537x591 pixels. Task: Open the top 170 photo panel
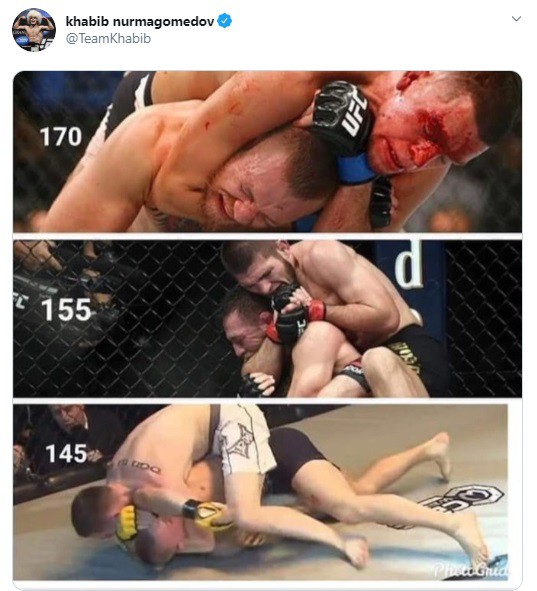[268, 152]
